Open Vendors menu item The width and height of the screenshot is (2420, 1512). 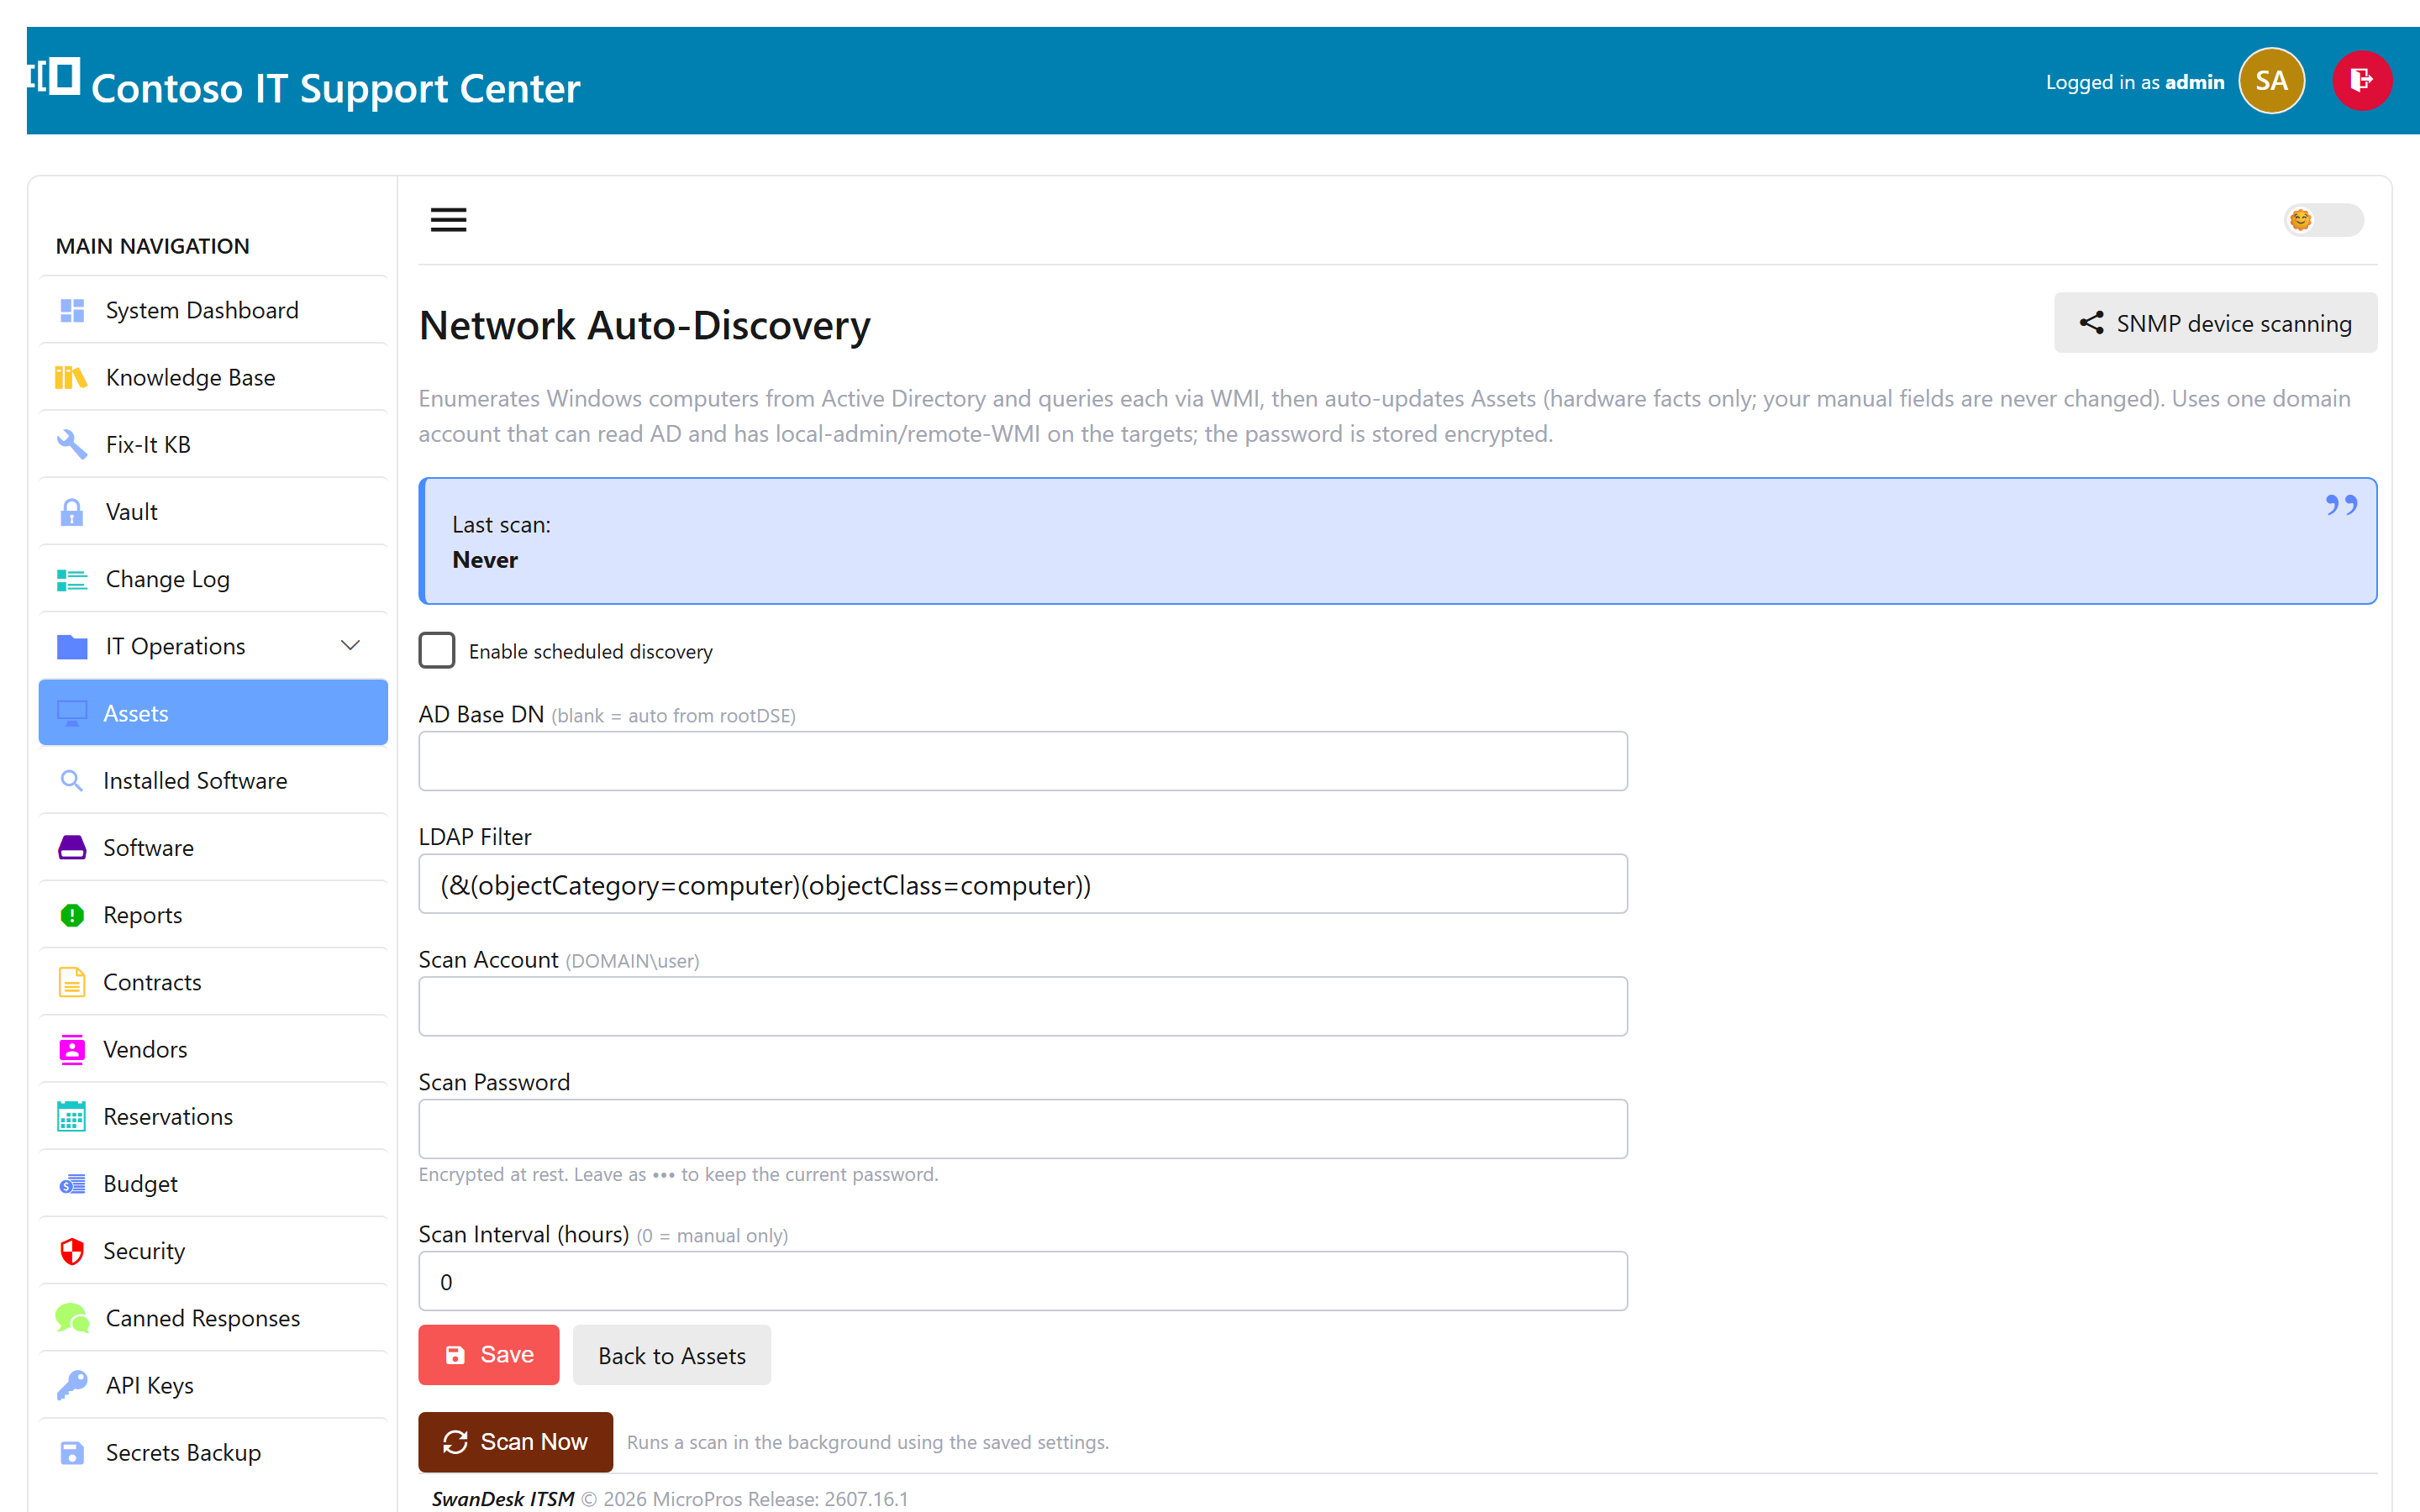213,1049
